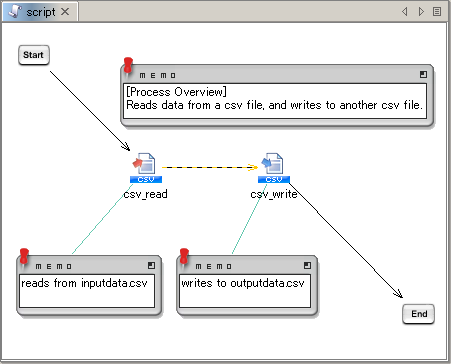
Task: Click the 'reads from inputdata.csv' memo text
Action: tap(84, 283)
